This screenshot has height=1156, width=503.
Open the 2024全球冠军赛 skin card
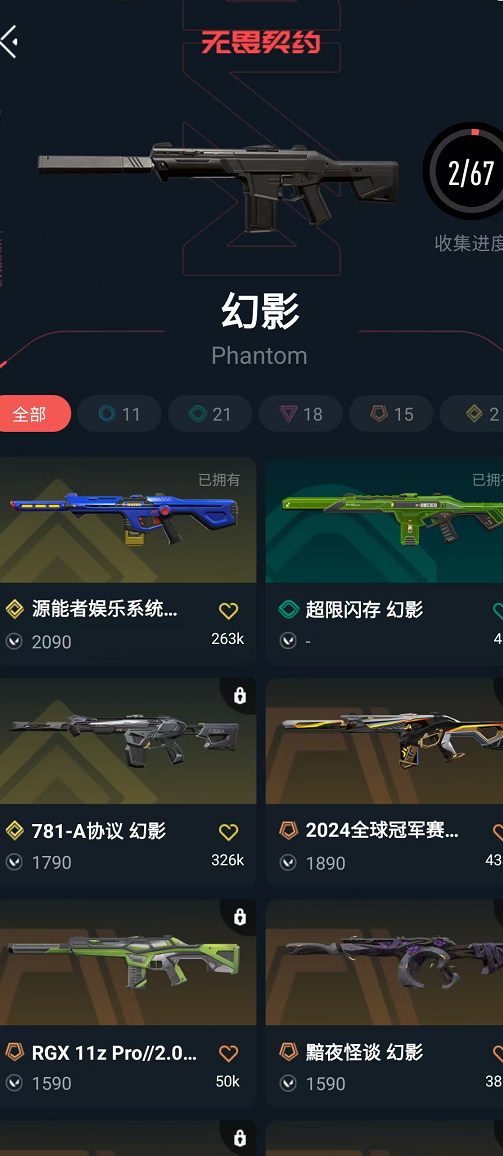point(384,781)
